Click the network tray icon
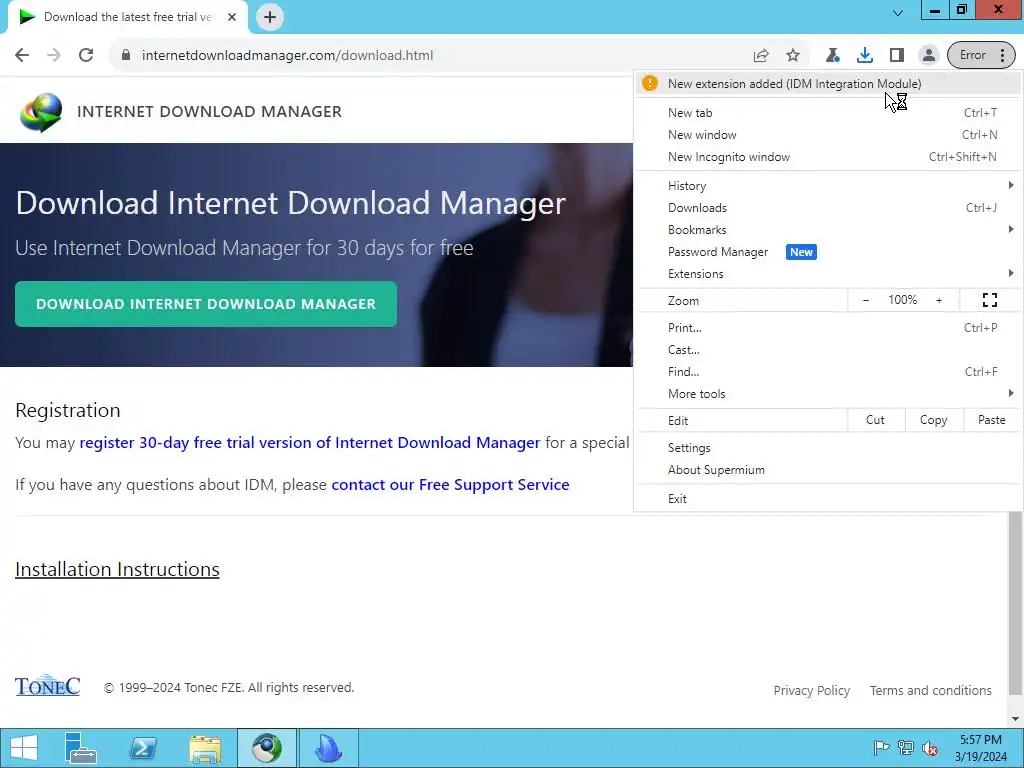1024x768 pixels. point(905,748)
